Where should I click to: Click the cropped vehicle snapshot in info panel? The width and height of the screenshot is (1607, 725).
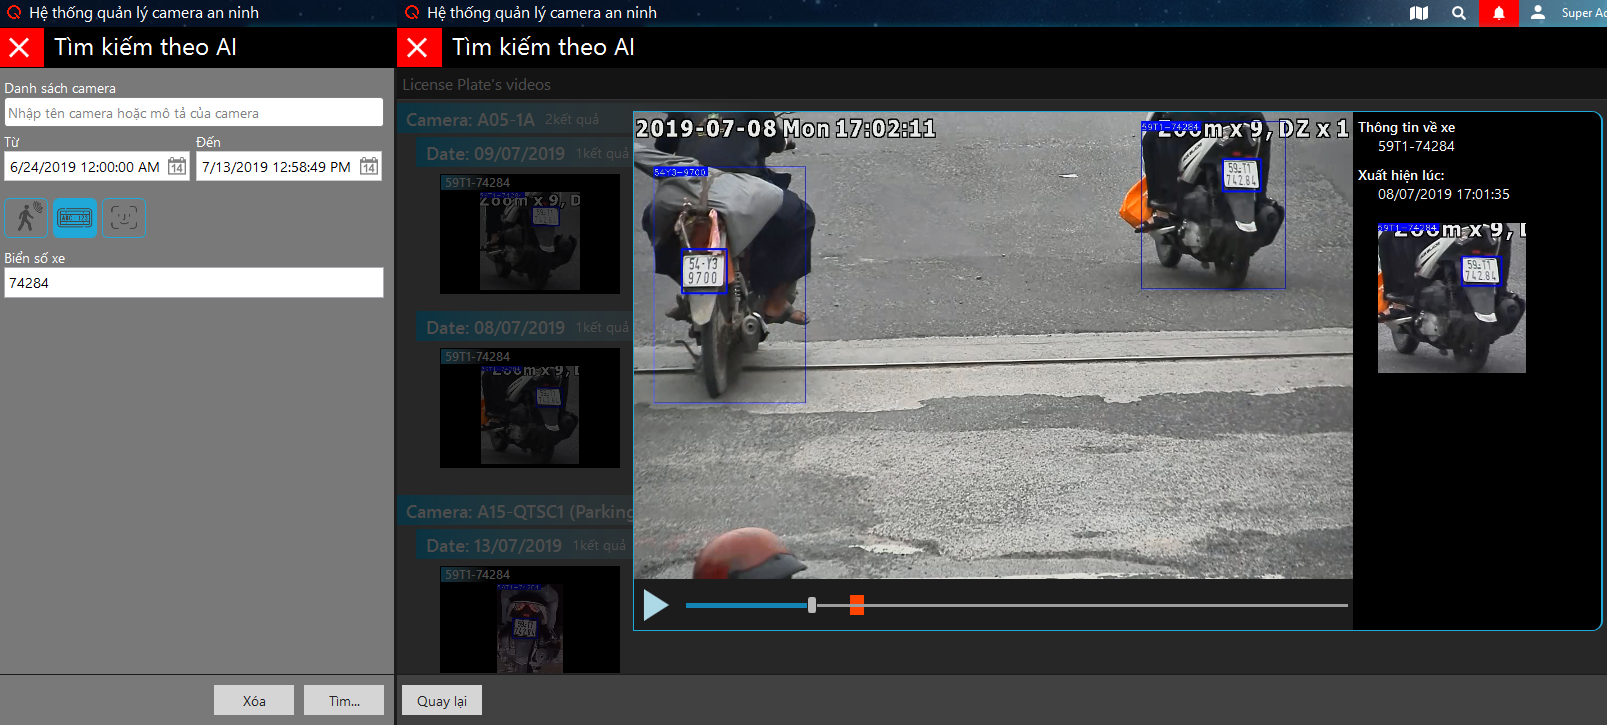[1452, 298]
